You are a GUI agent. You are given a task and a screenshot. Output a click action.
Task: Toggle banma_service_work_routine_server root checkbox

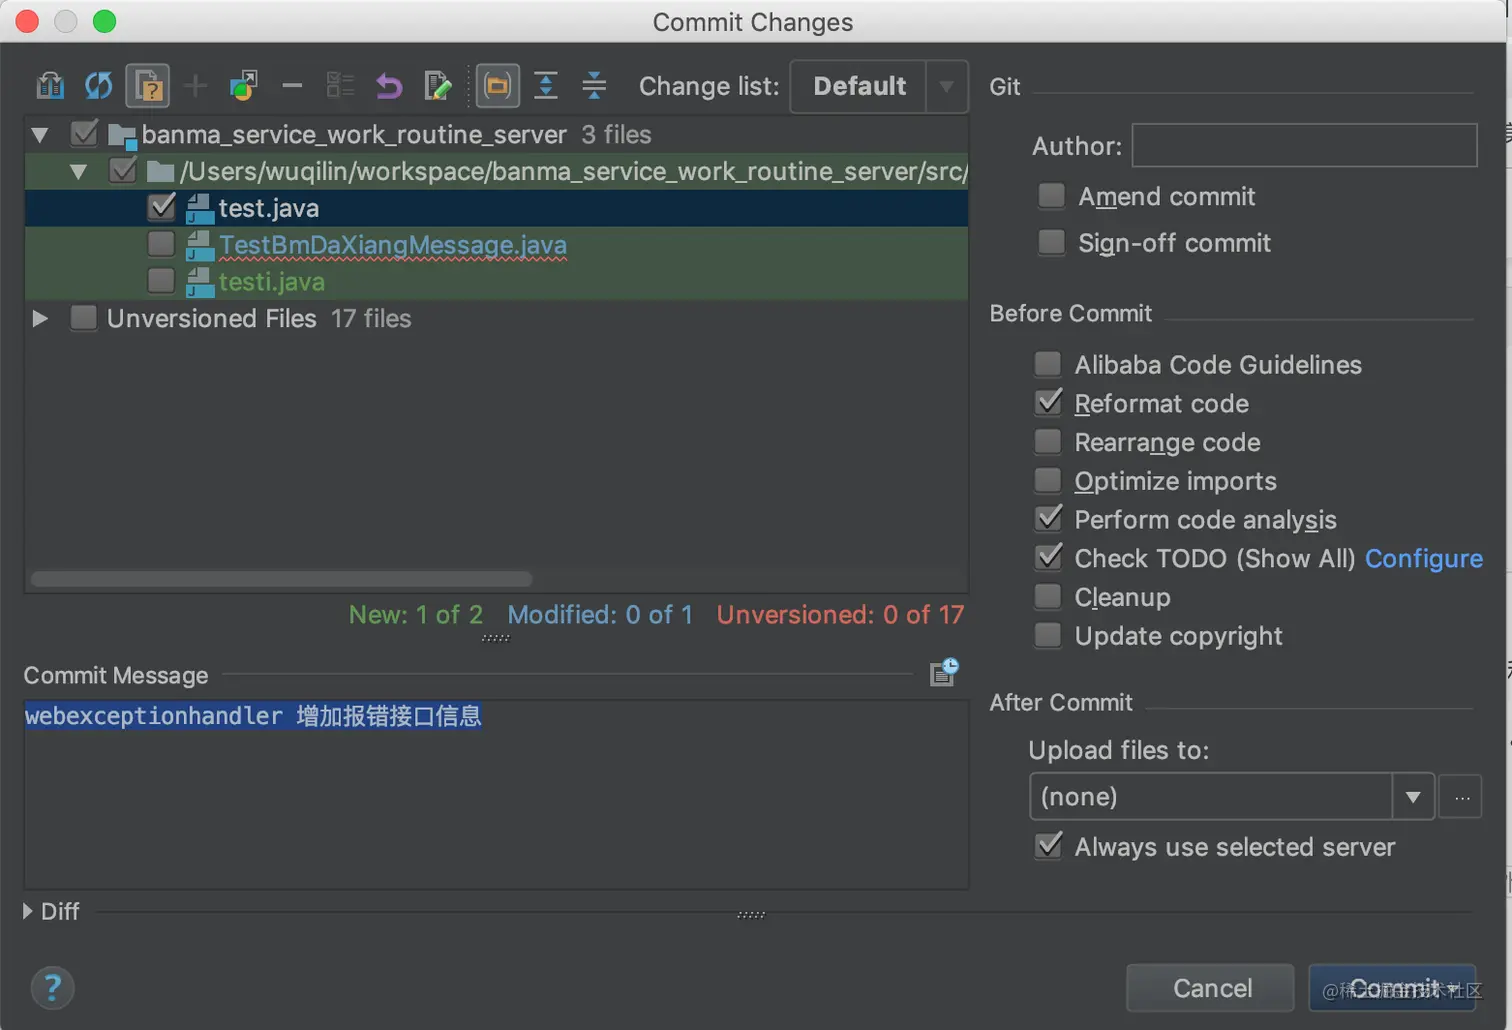tap(84, 133)
